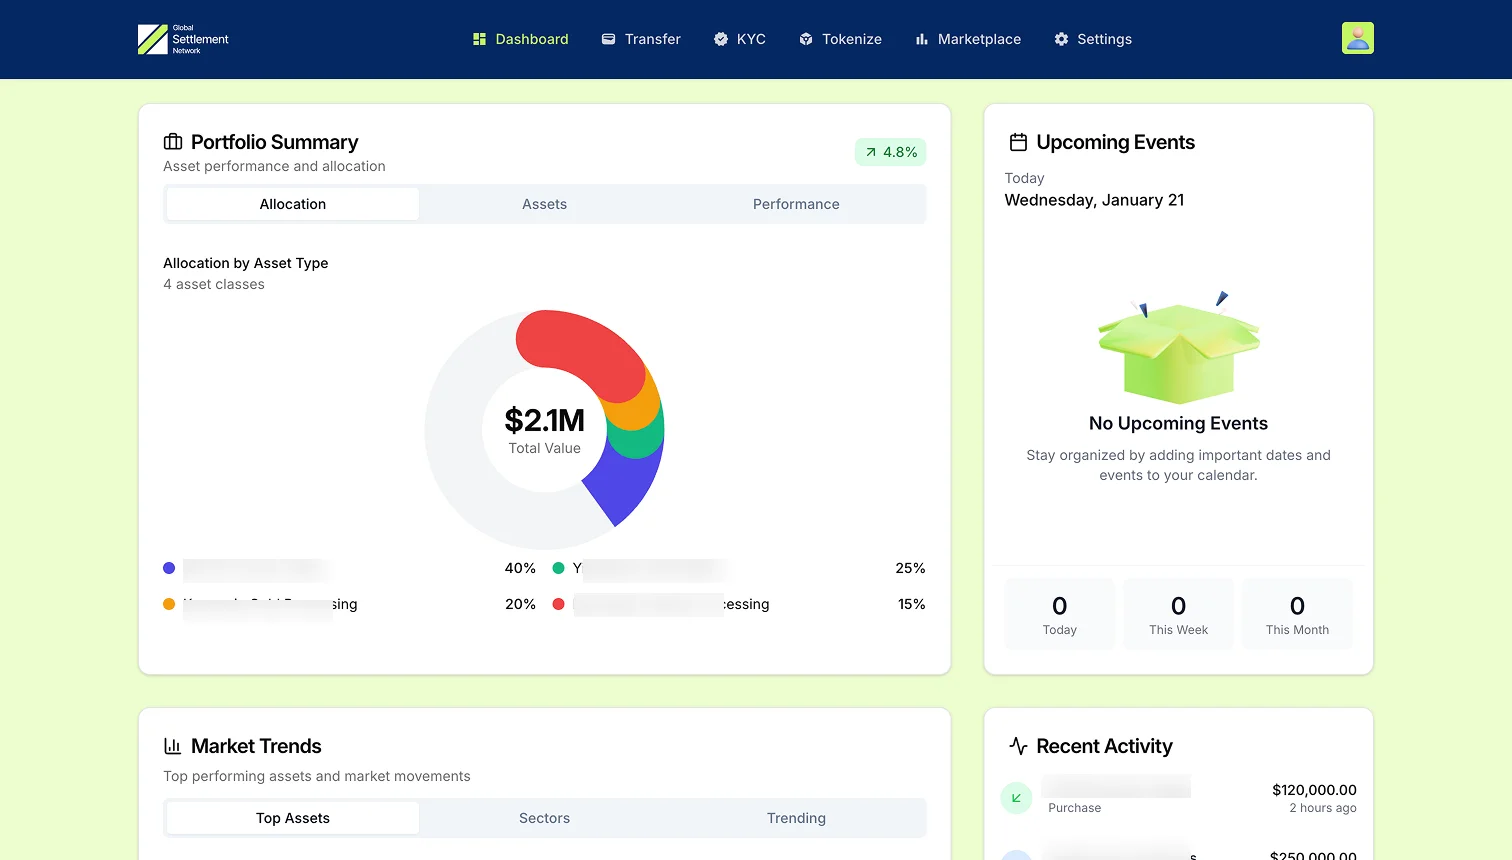Image resolution: width=1512 pixels, height=860 pixels.
Task: Click the pulse icon beside Recent Activity
Action: point(1018,746)
